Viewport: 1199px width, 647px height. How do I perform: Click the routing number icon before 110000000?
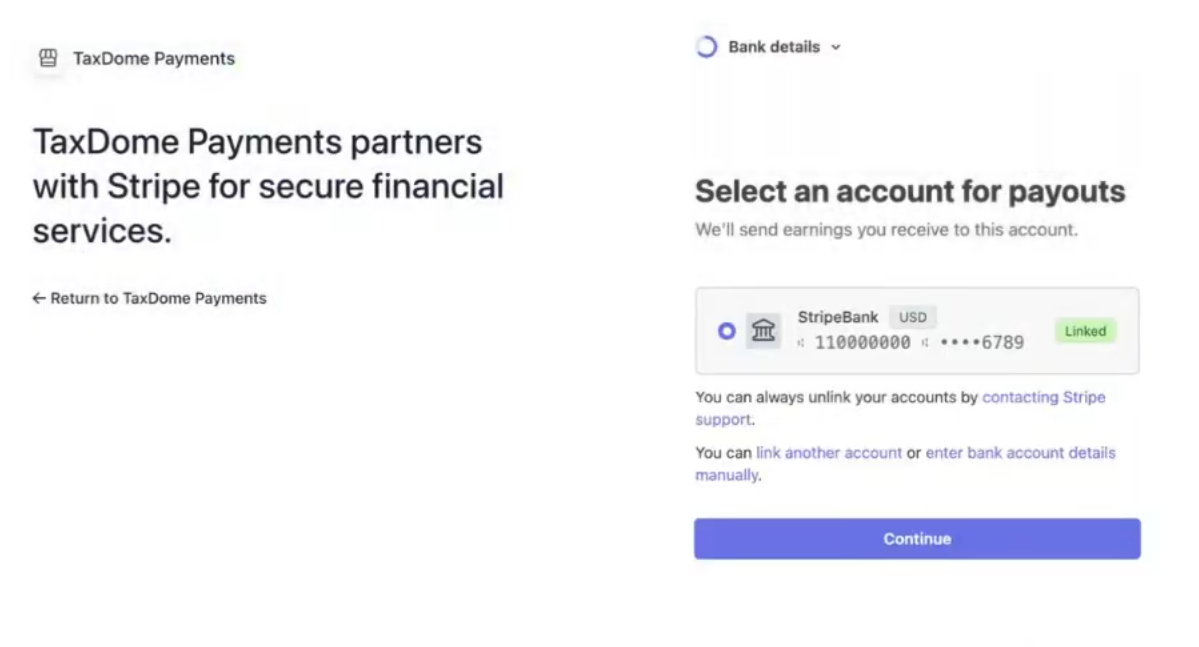click(801, 343)
